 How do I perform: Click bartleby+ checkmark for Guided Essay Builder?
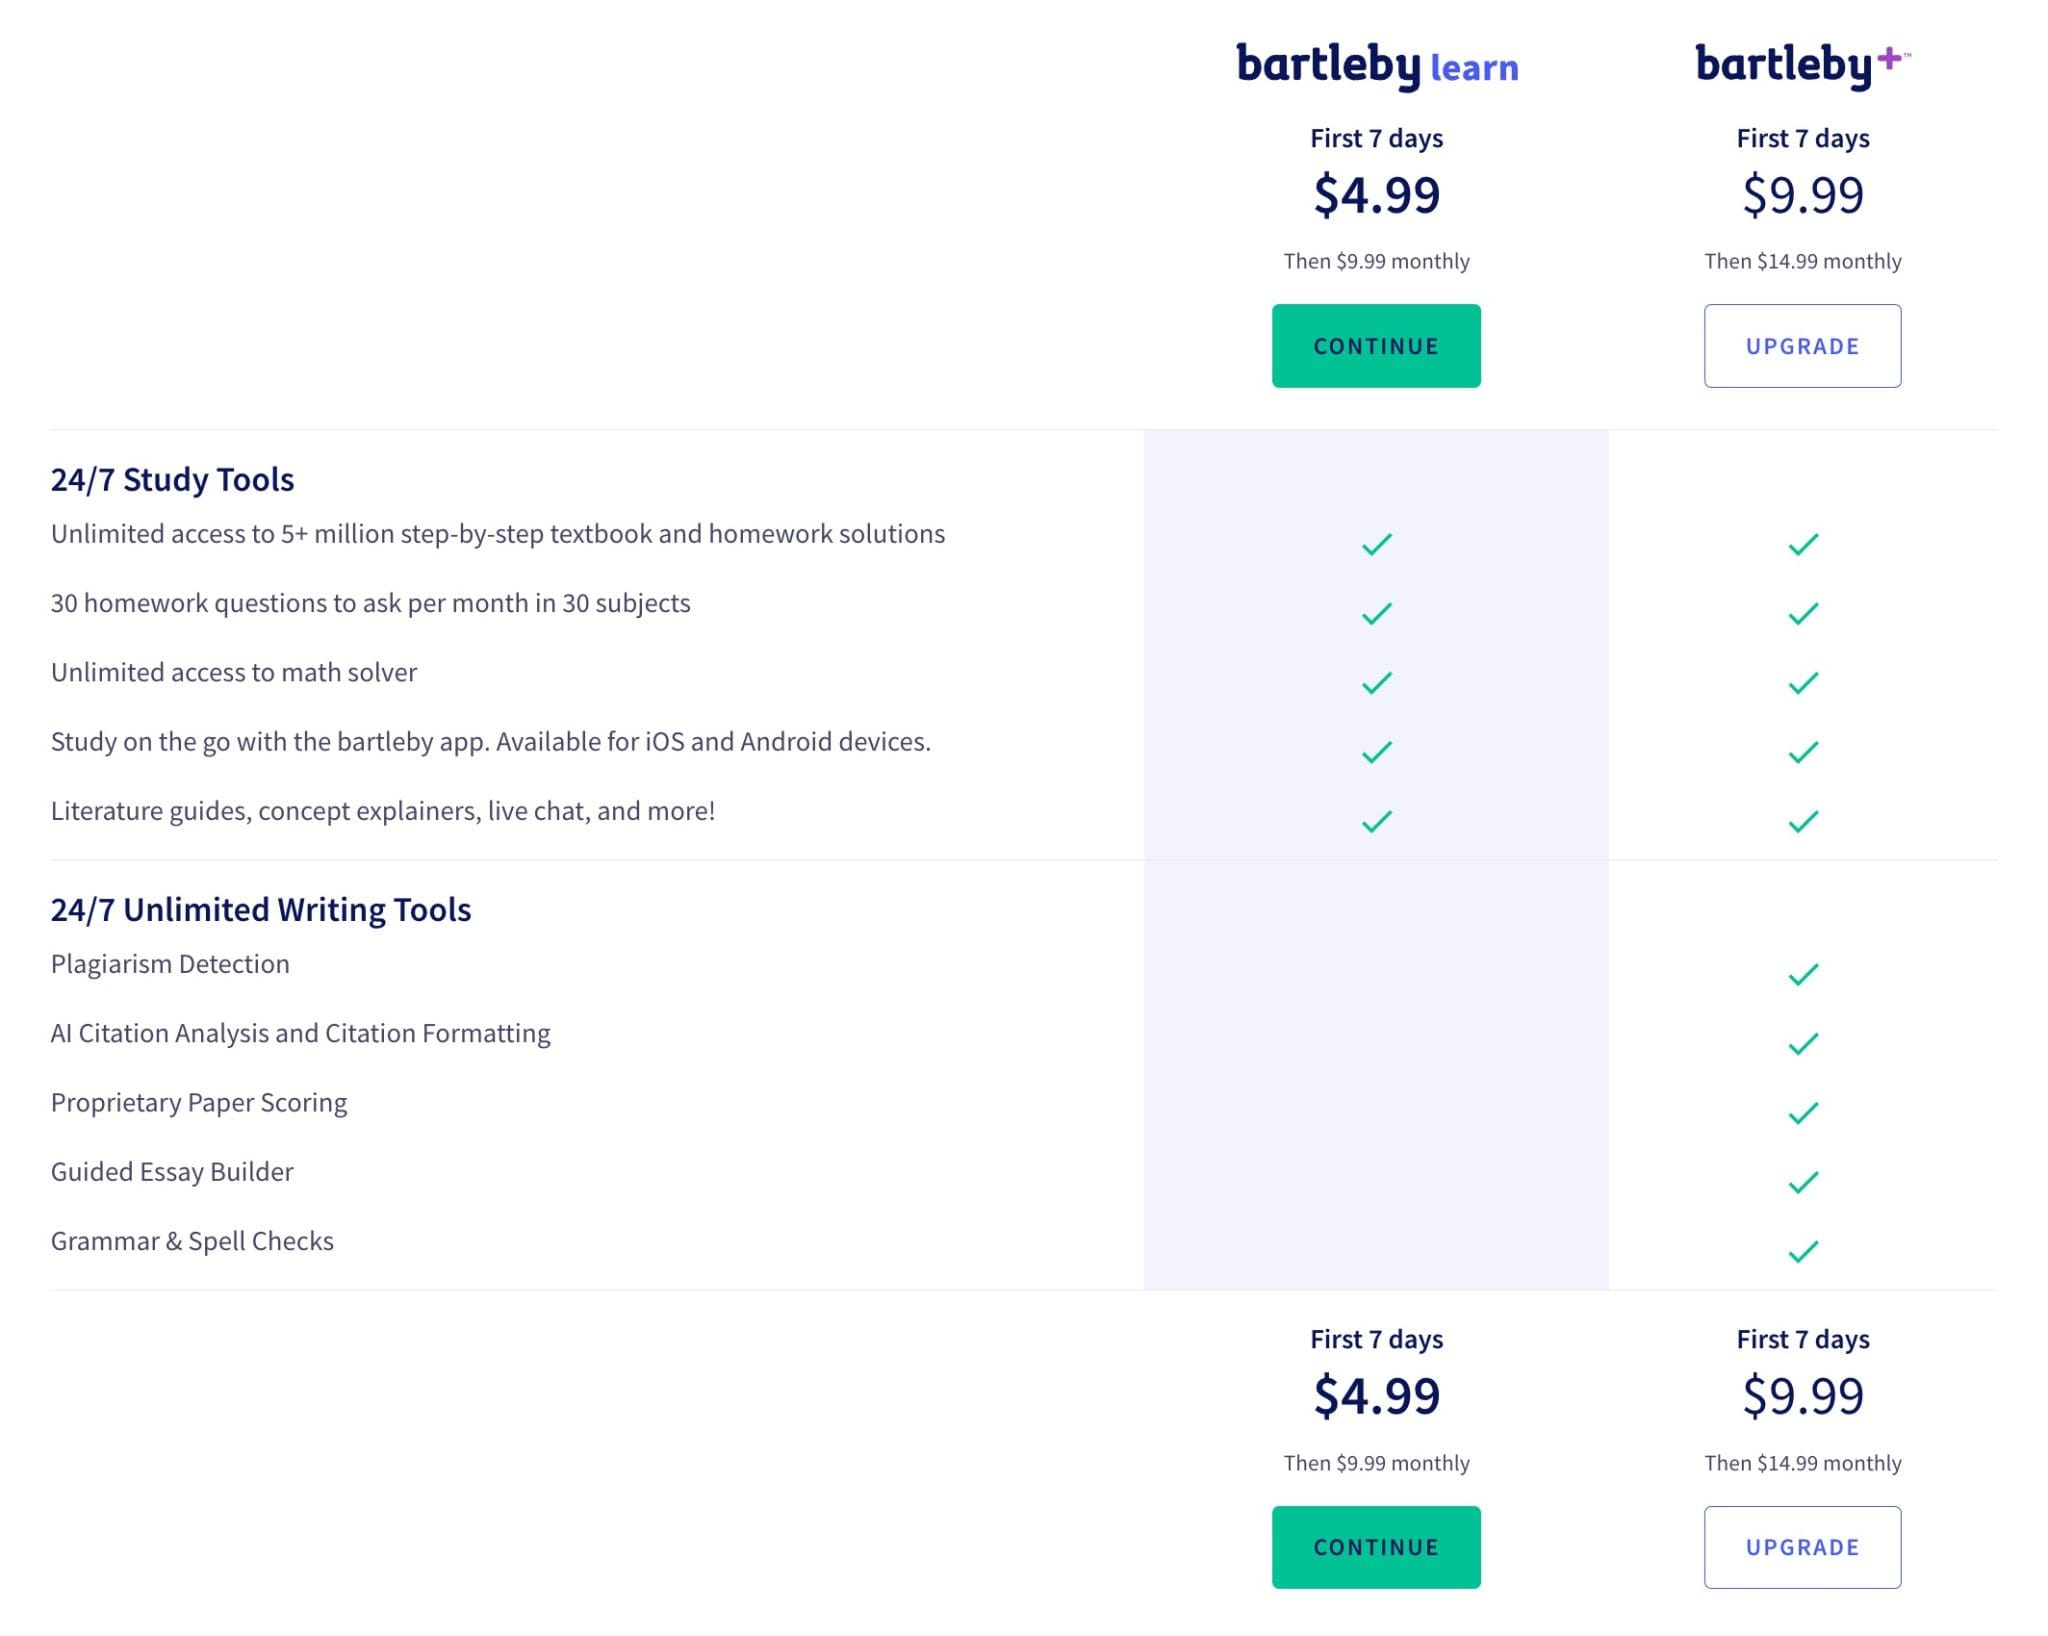point(1802,1182)
